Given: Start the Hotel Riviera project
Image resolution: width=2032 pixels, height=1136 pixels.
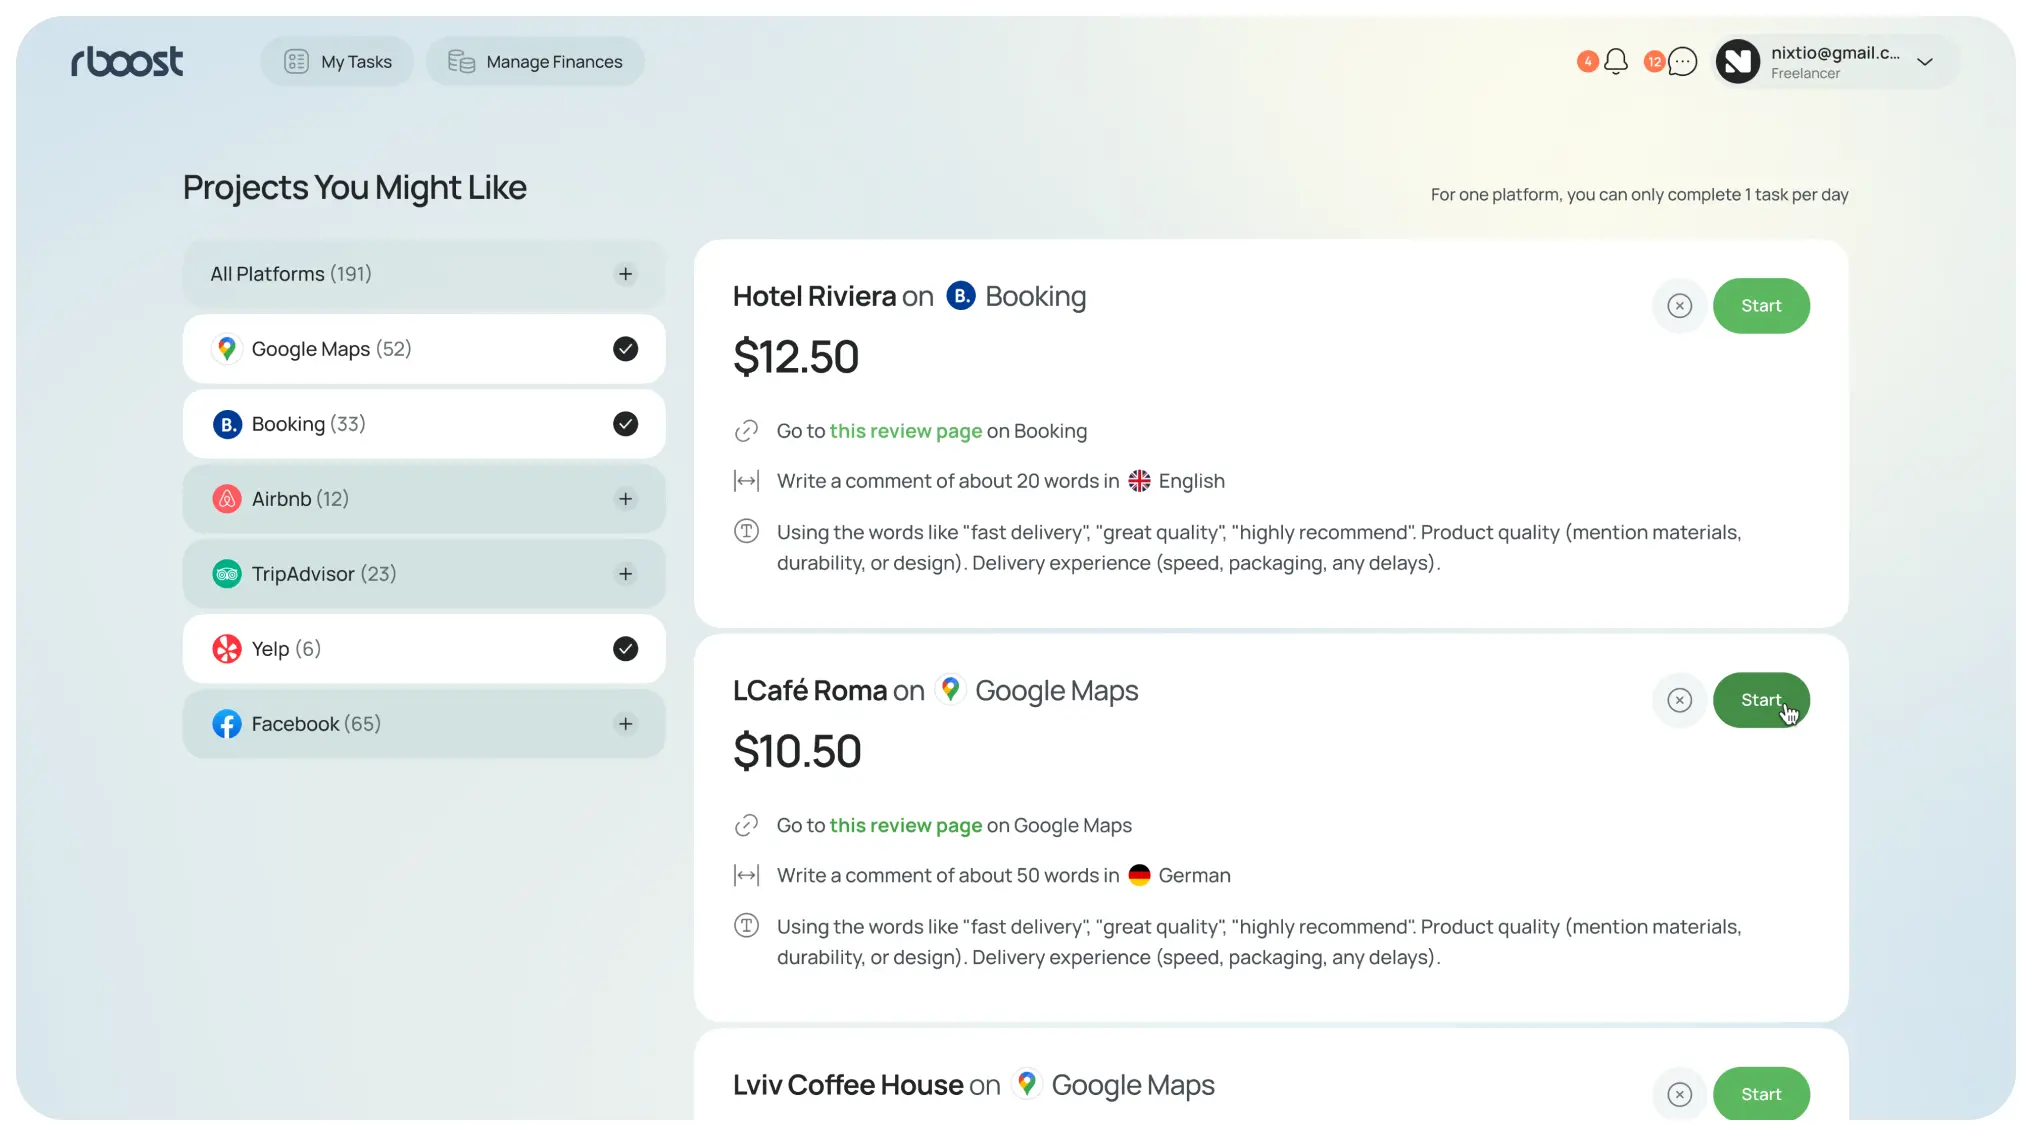Looking at the screenshot, I should (x=1761, y=306).
